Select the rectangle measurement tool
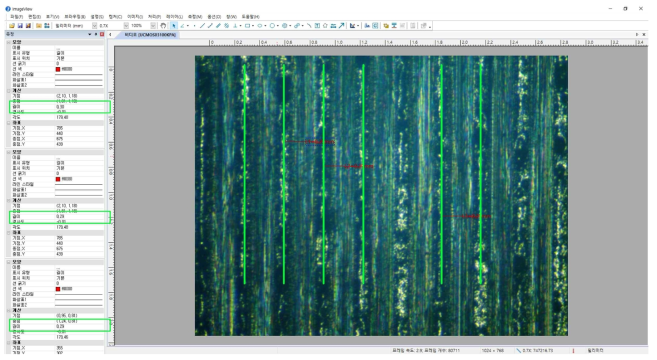657x360 pixels. point(247,26)
